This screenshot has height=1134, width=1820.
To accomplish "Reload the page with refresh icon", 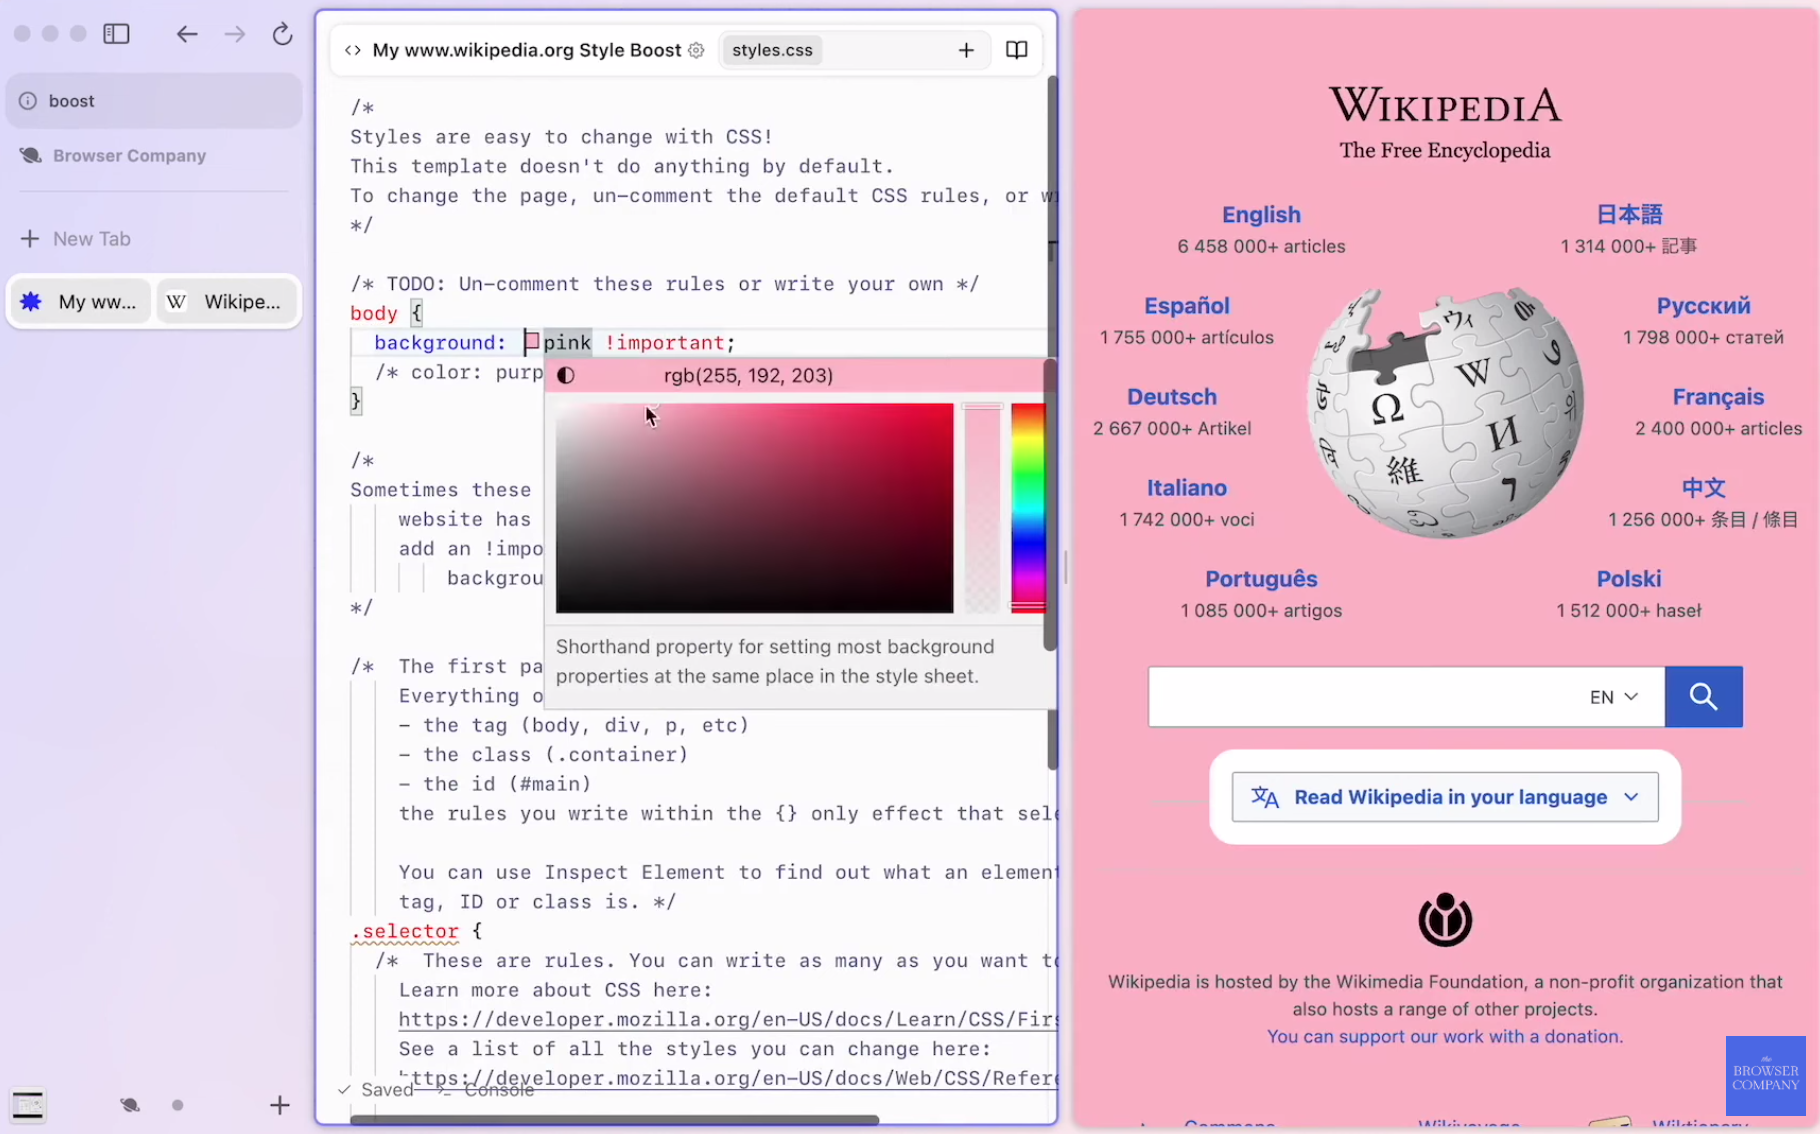I will 282,34.
